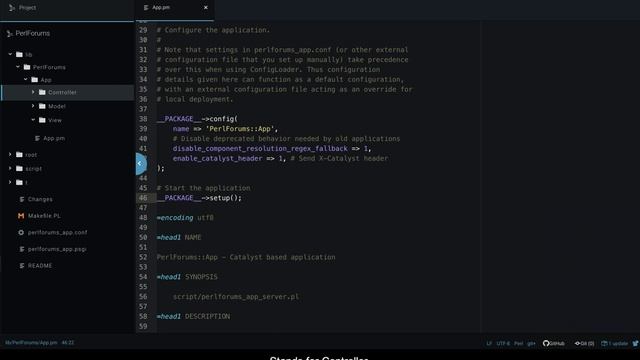Select the Project panel tab

(67, 8)
